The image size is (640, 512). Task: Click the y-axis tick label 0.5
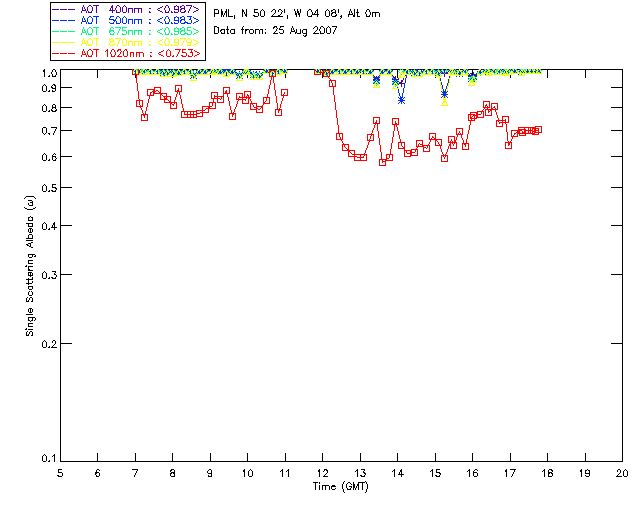(49, 188)
